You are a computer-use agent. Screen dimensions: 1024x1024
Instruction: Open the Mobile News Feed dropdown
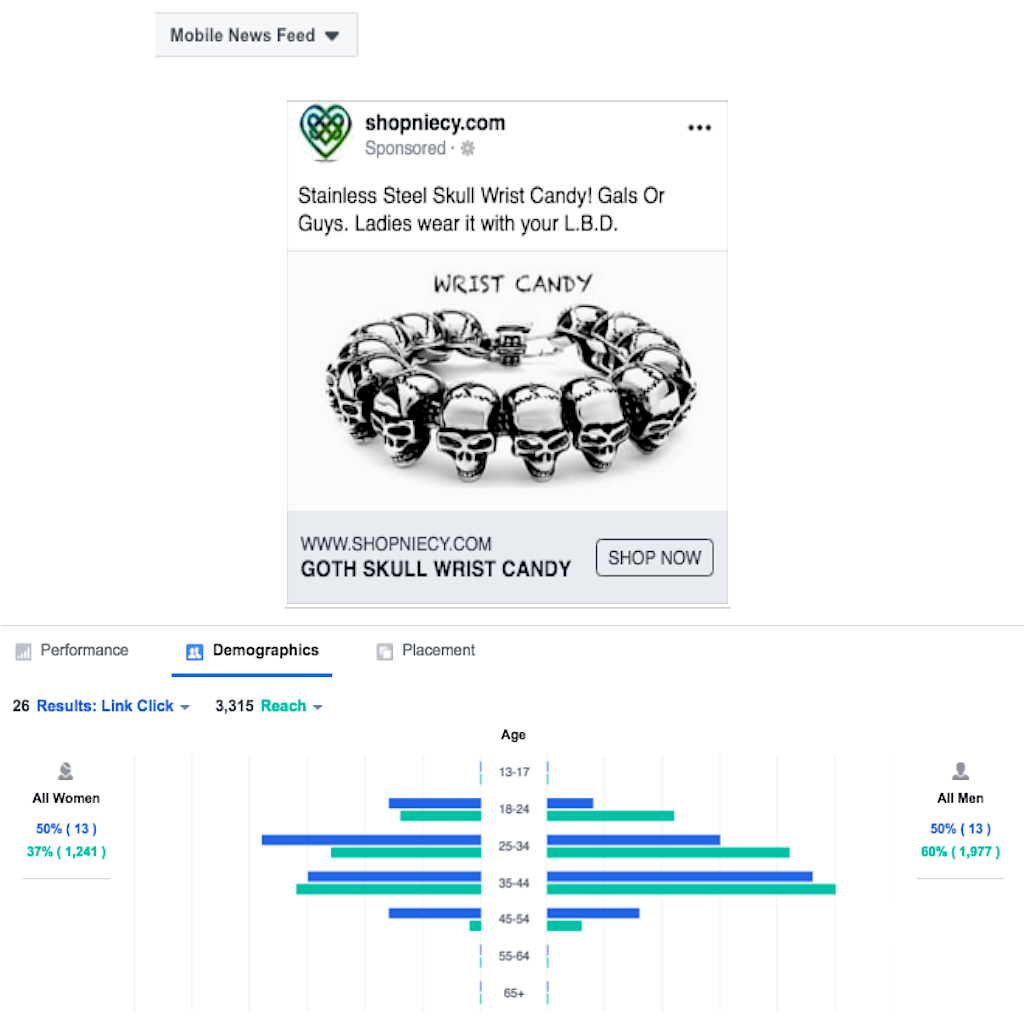tap(256, 35)
